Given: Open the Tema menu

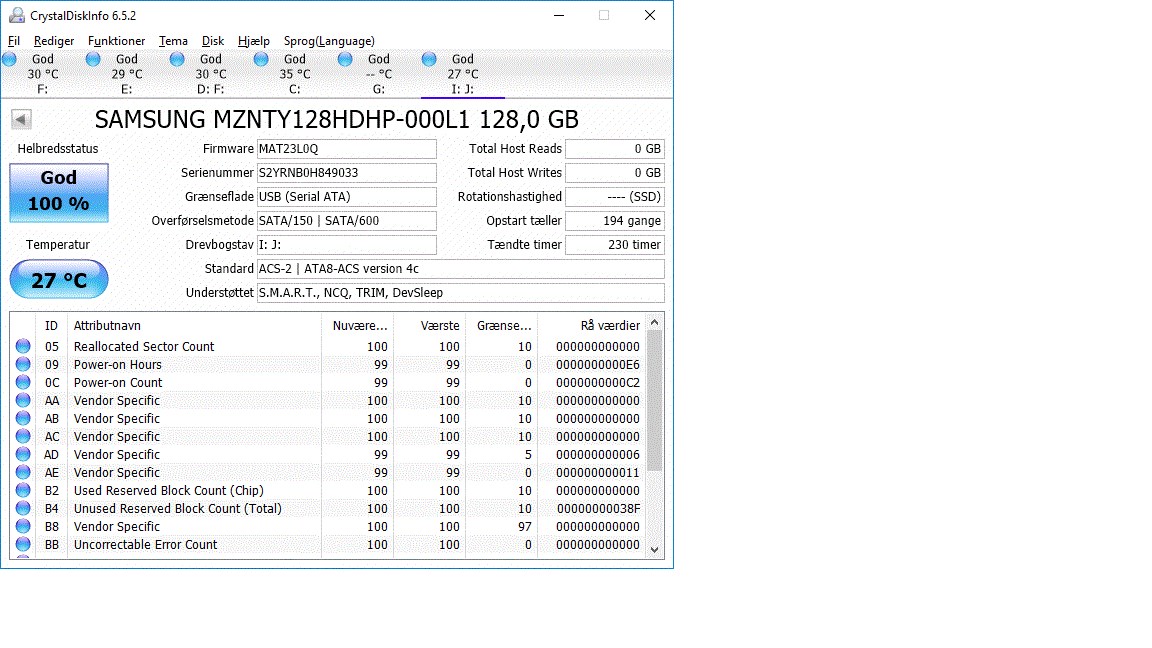Looking at the screenshot, I should 173,41.
